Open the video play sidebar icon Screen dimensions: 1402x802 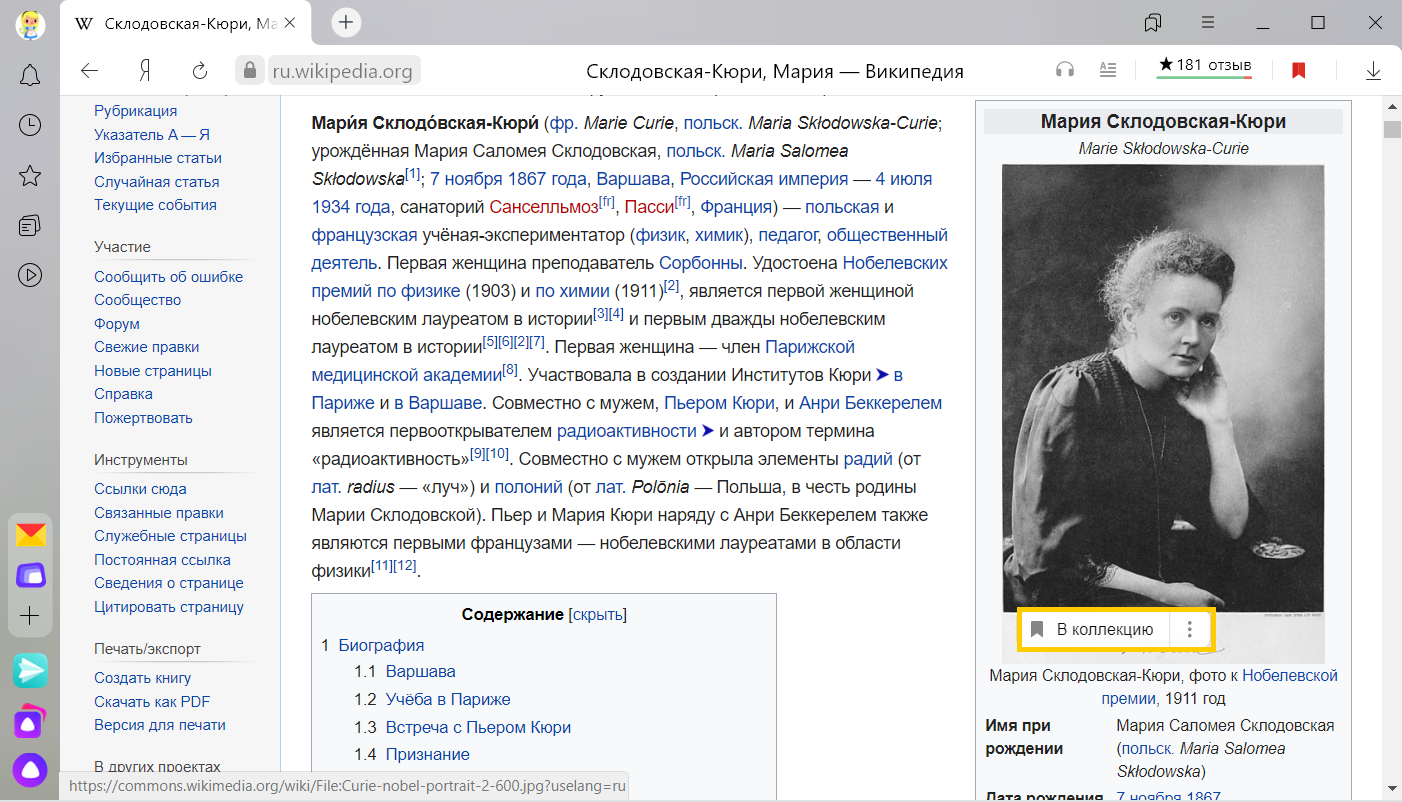tap(30, 274)
